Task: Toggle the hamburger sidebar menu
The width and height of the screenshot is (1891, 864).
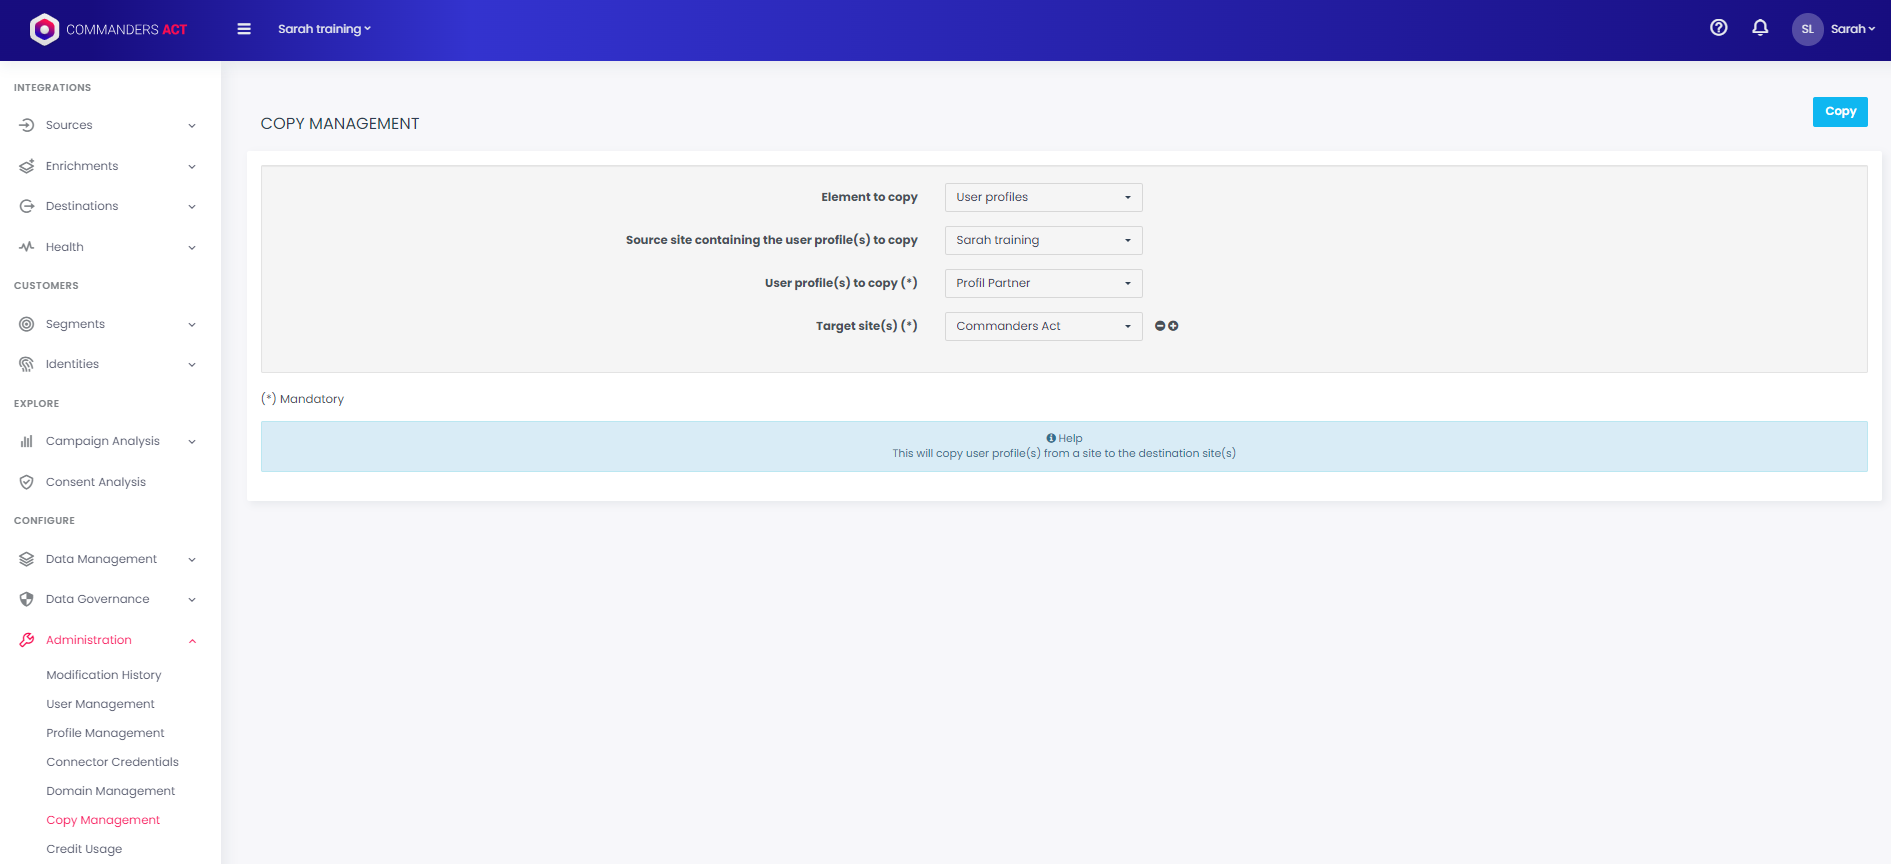Action: click(x=244, y=29)
